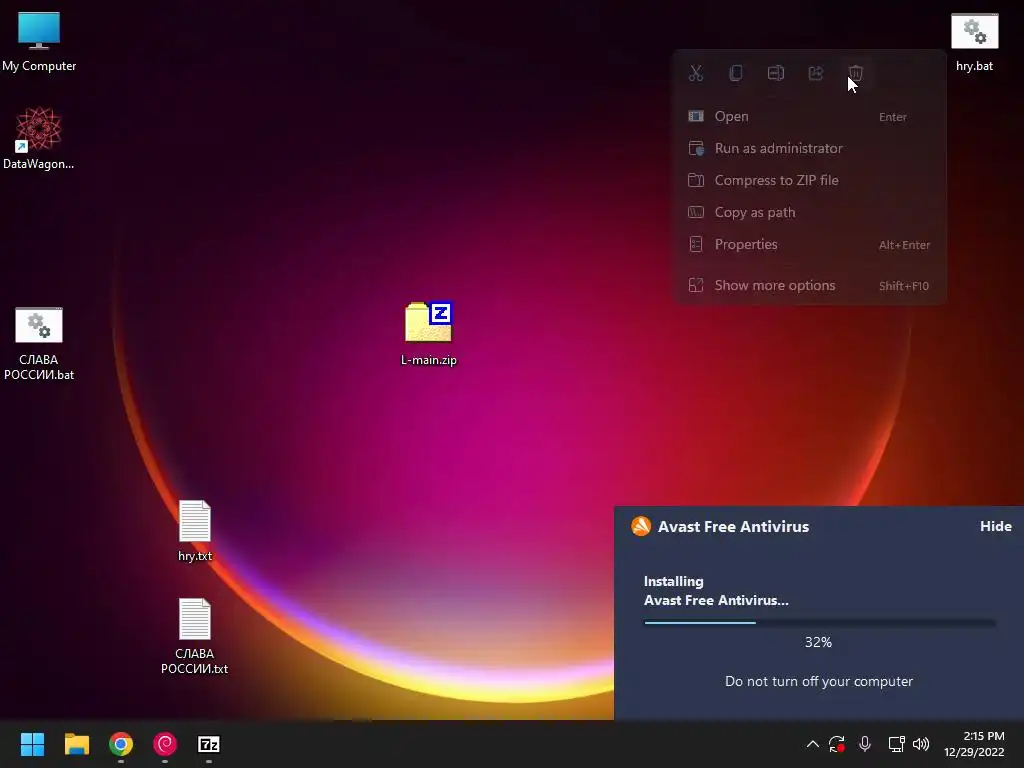Viewport: 1024px width, 768px height.
Task: Click the Share icon in context menu
Action: [816, 73]
